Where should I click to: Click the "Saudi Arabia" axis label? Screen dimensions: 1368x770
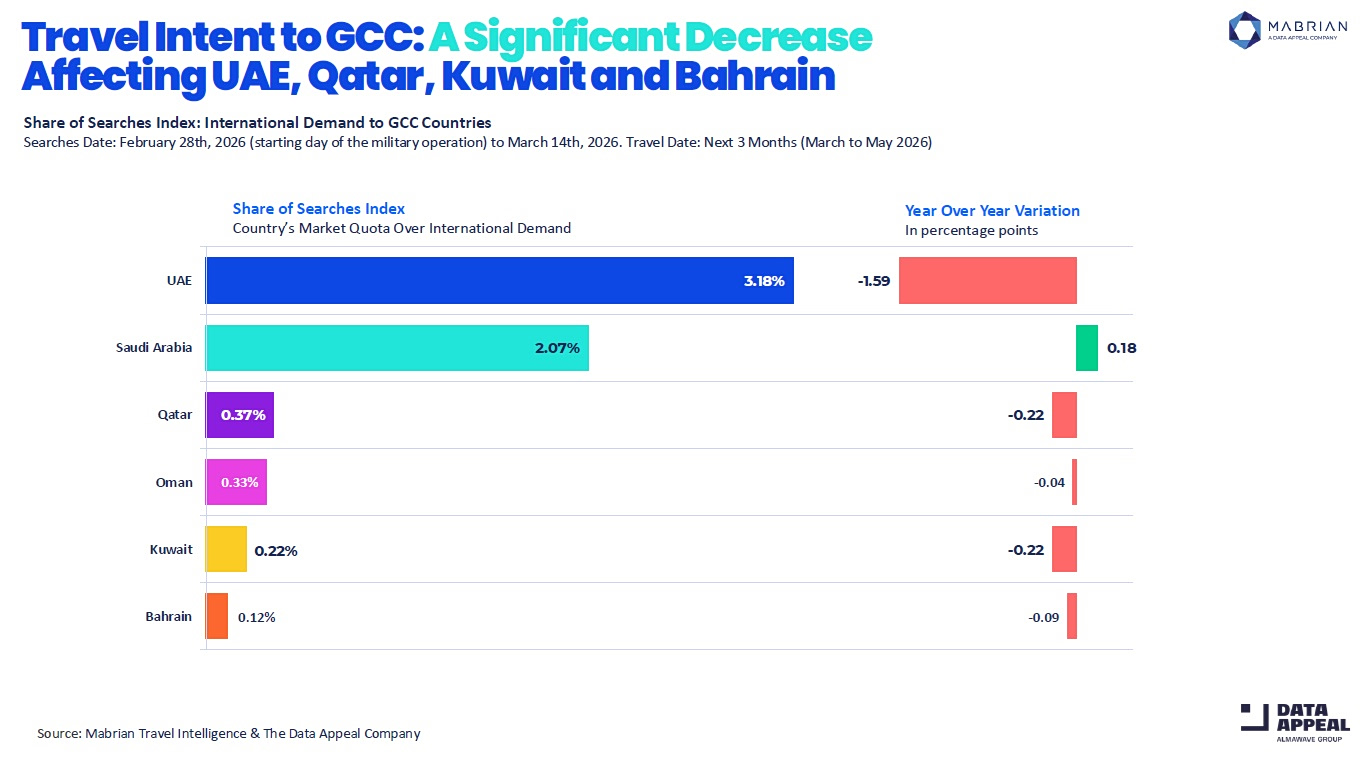click(x=154, y=348)
